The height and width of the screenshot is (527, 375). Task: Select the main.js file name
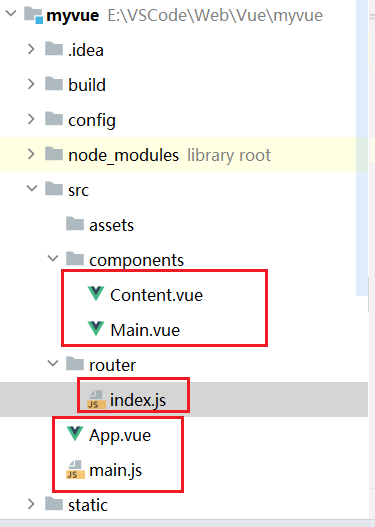116,471
